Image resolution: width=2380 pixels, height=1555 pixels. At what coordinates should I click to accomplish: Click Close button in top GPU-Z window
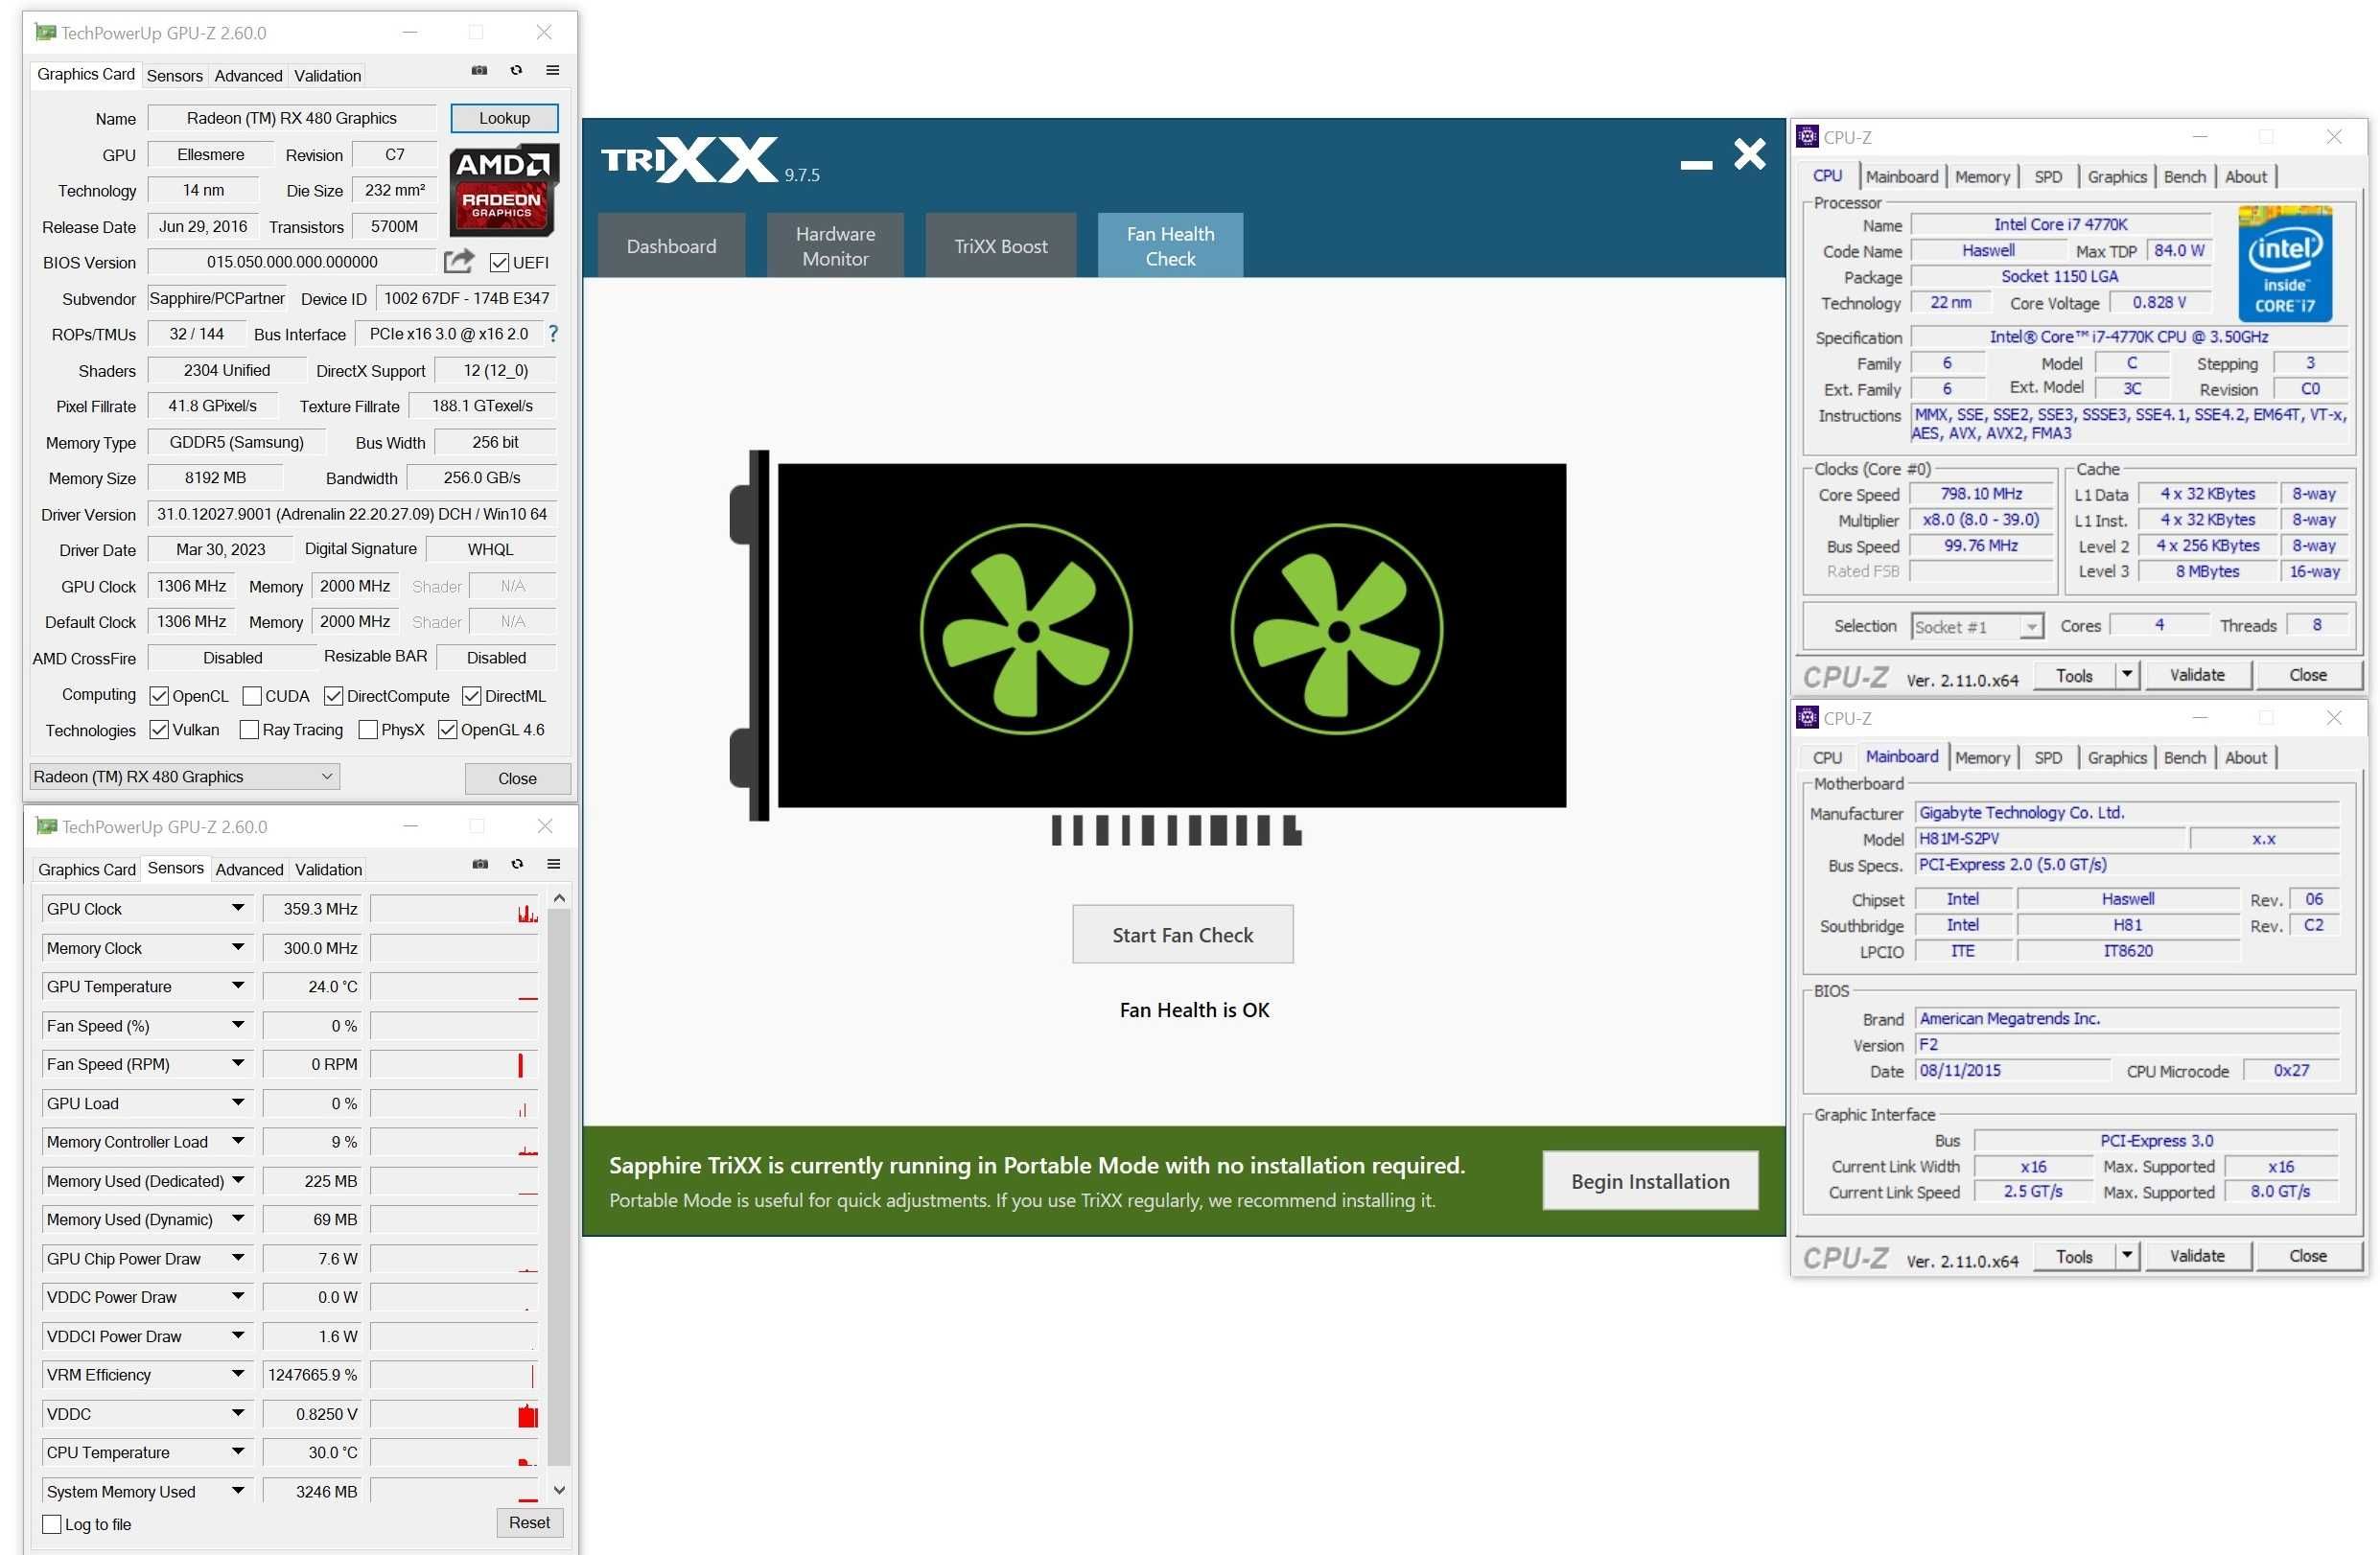point(517,778)
